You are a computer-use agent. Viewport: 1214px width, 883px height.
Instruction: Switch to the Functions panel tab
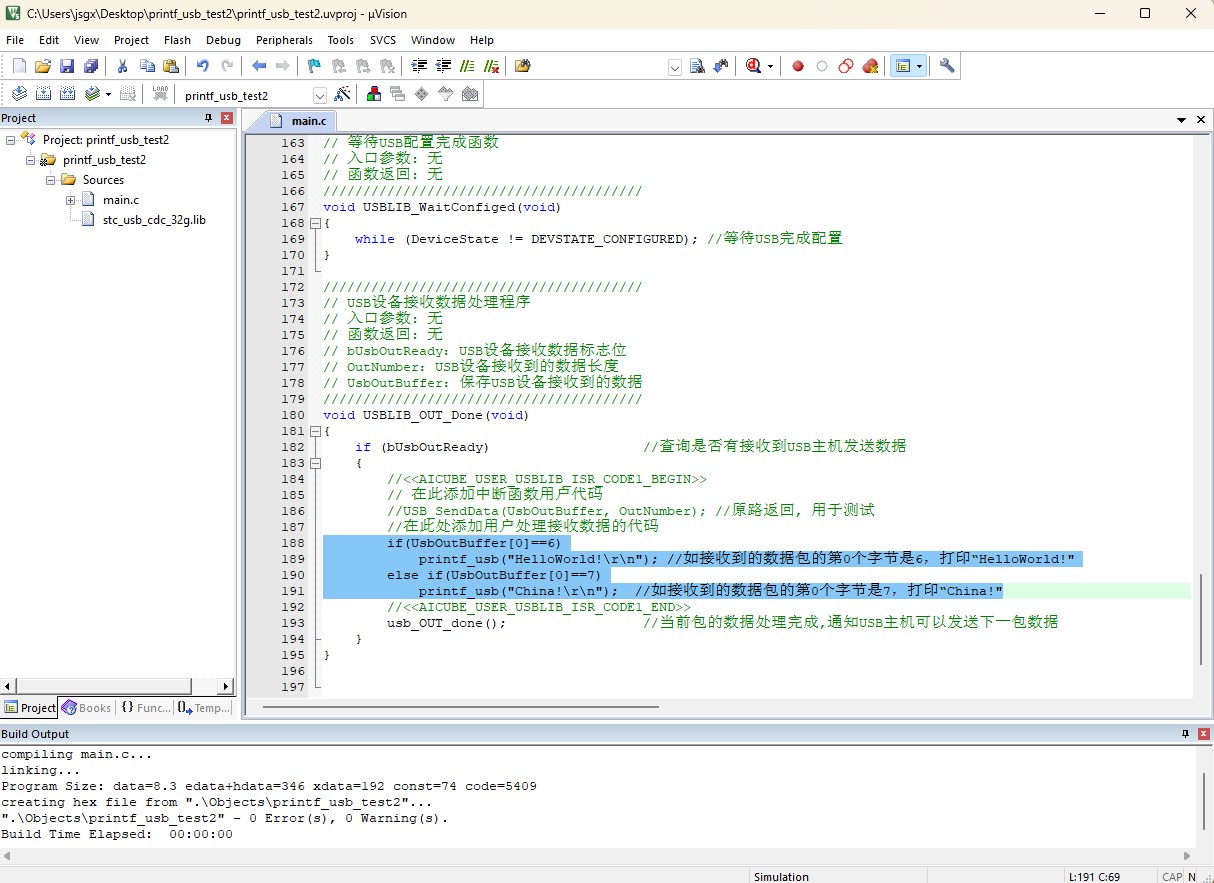146,707
